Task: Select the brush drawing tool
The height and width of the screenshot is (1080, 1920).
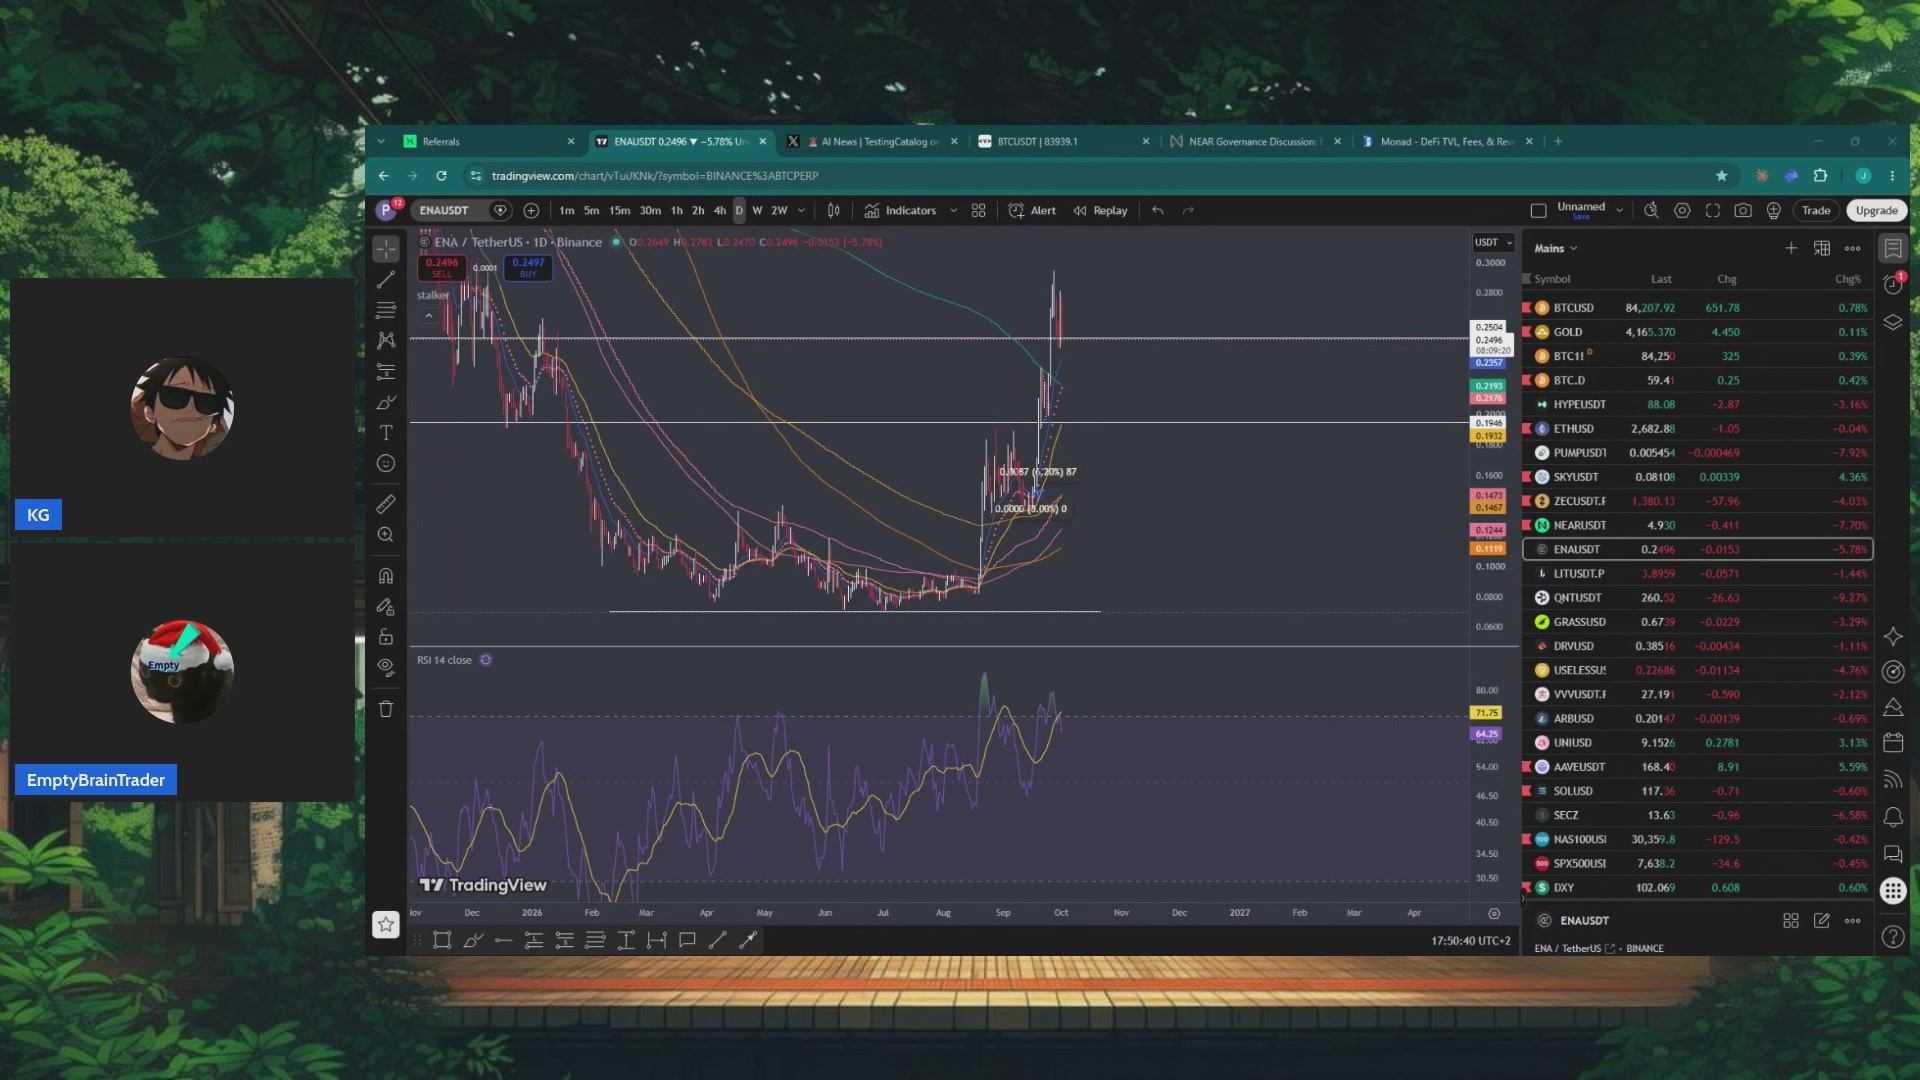Action: point(386,402)
